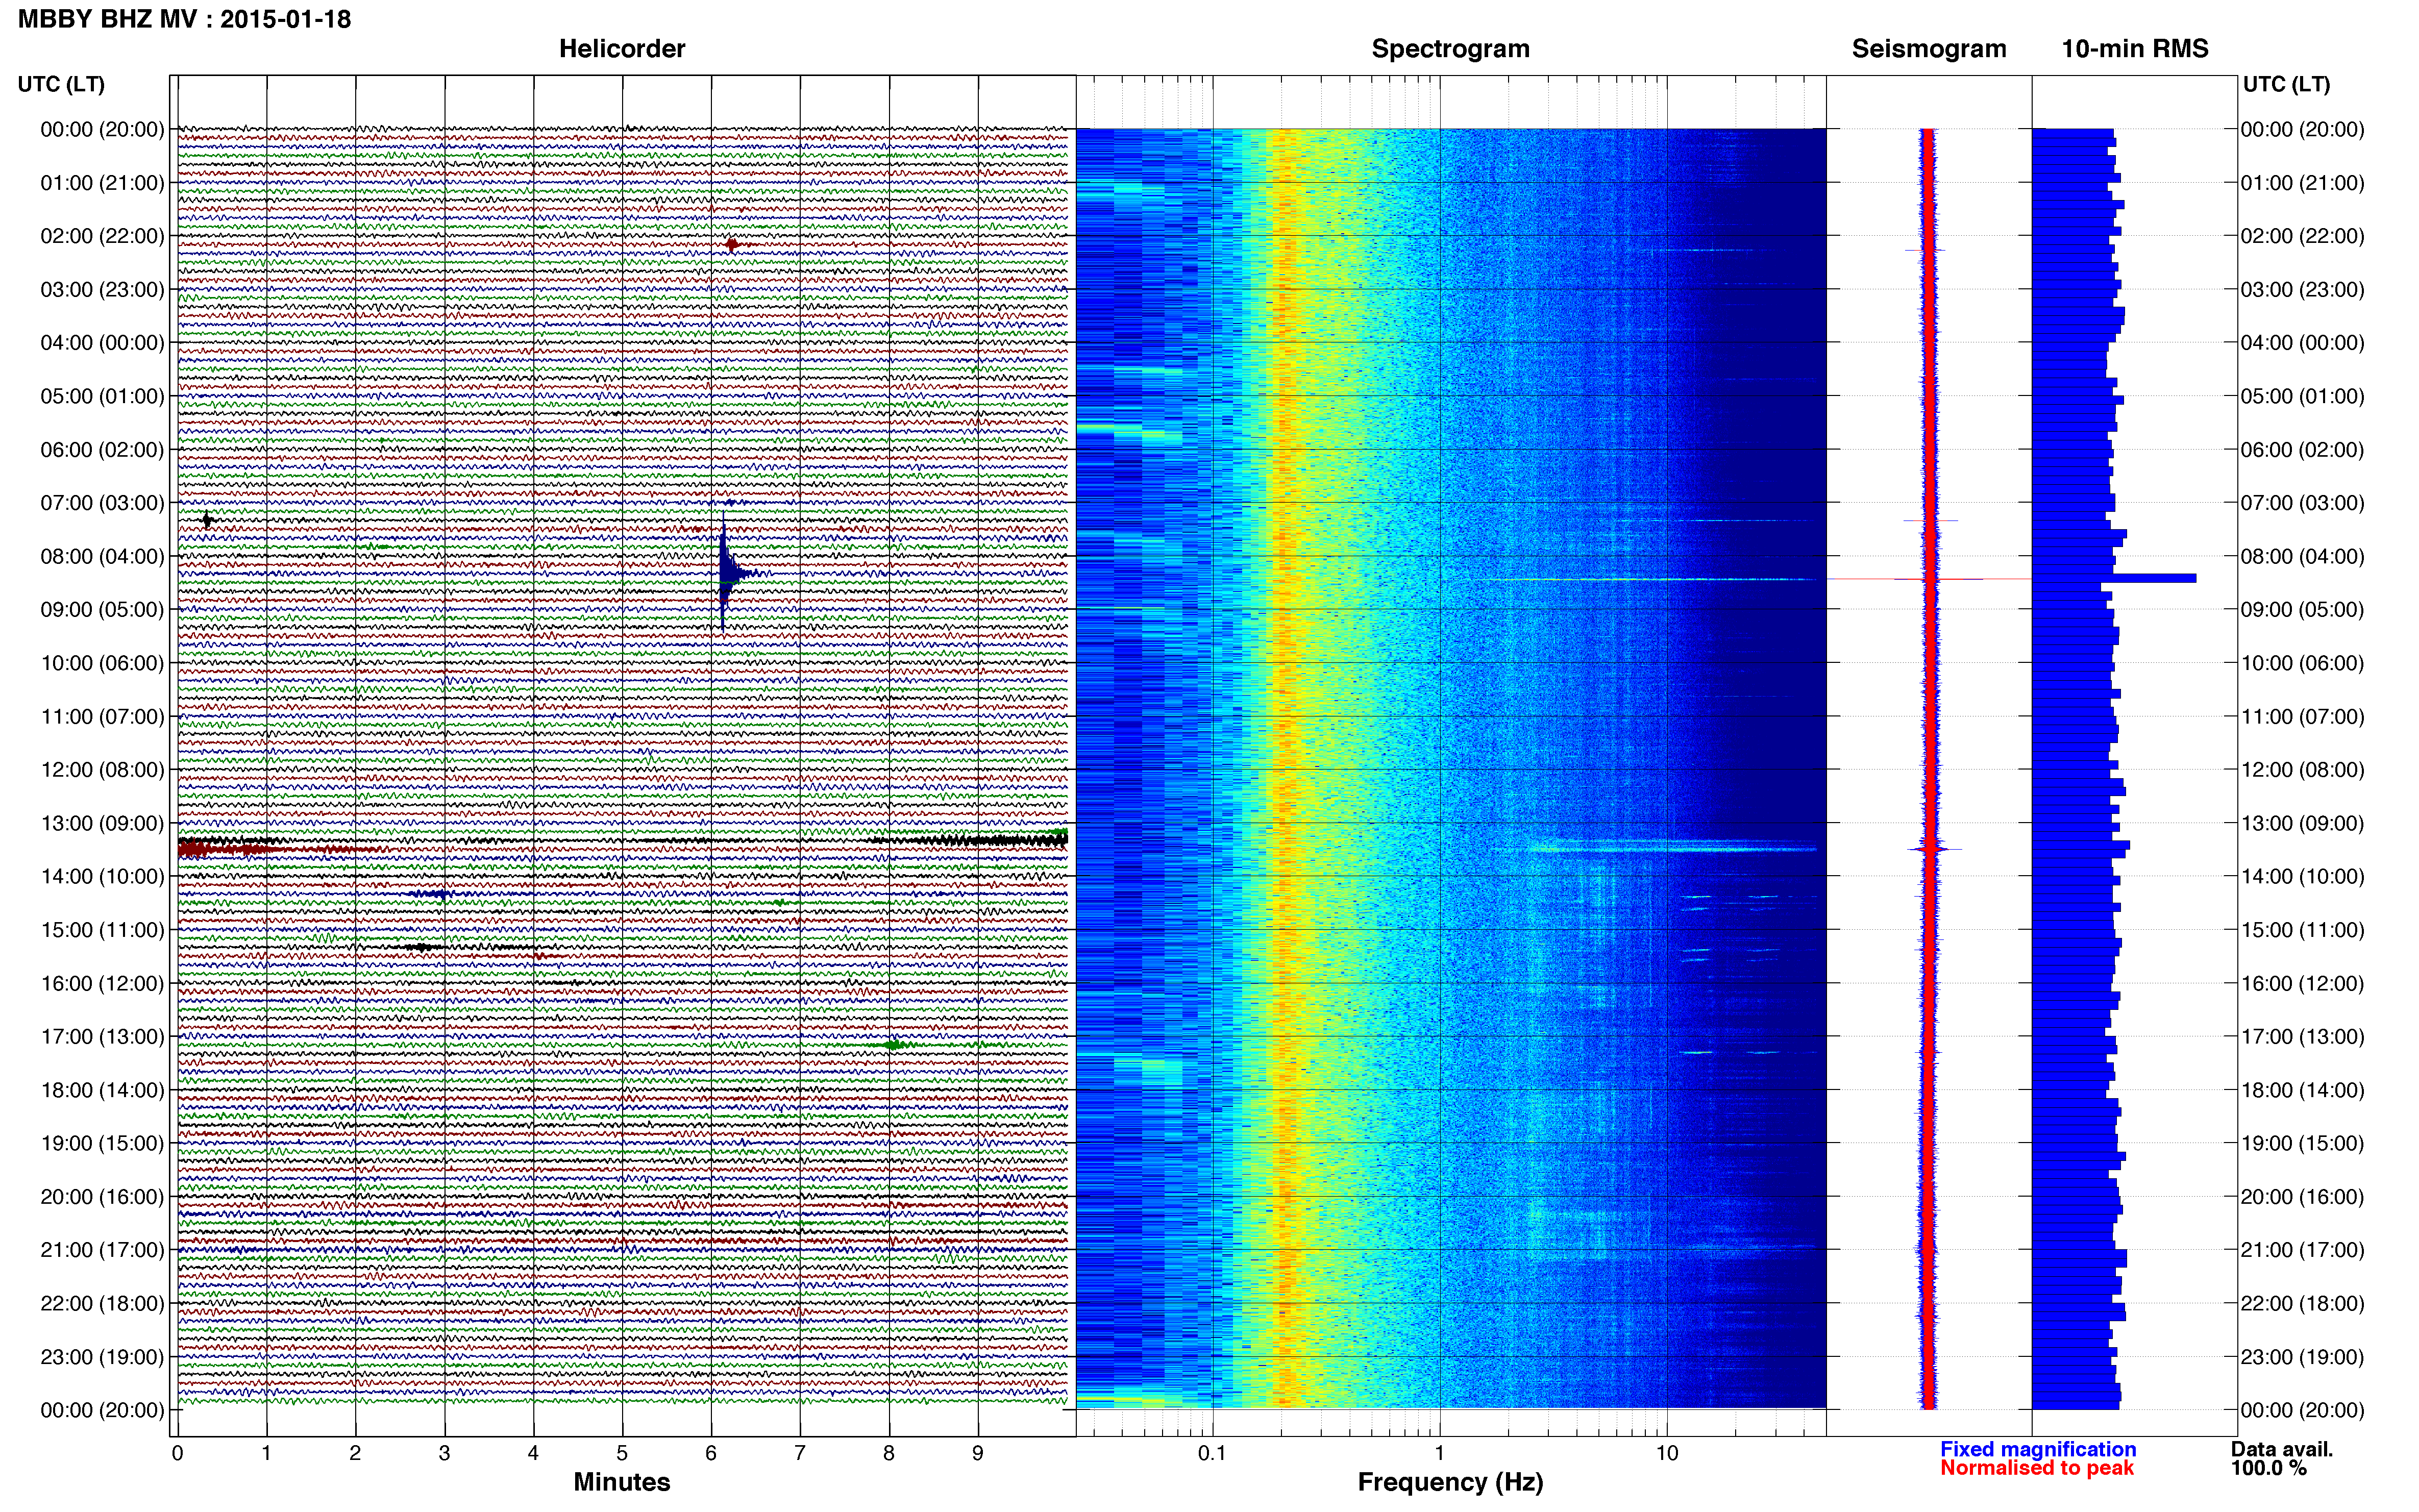This screenshot has height=1512, width=2419.
Task: Click right time label '11:00 (07:00)'
Action: (2302, 716)
